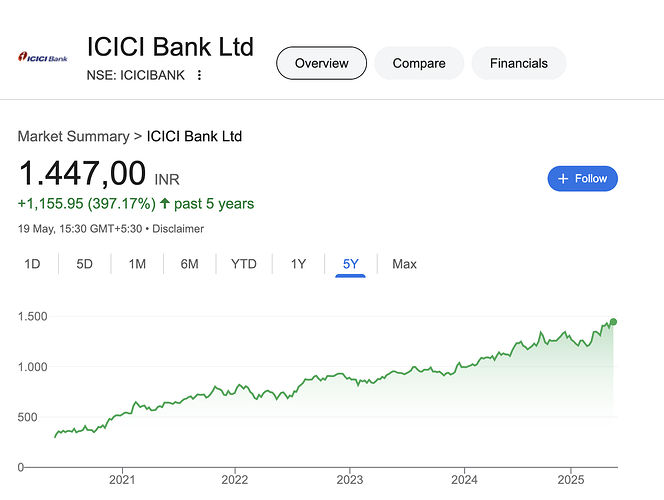Select the 1D time range

[x=32, y=264]
